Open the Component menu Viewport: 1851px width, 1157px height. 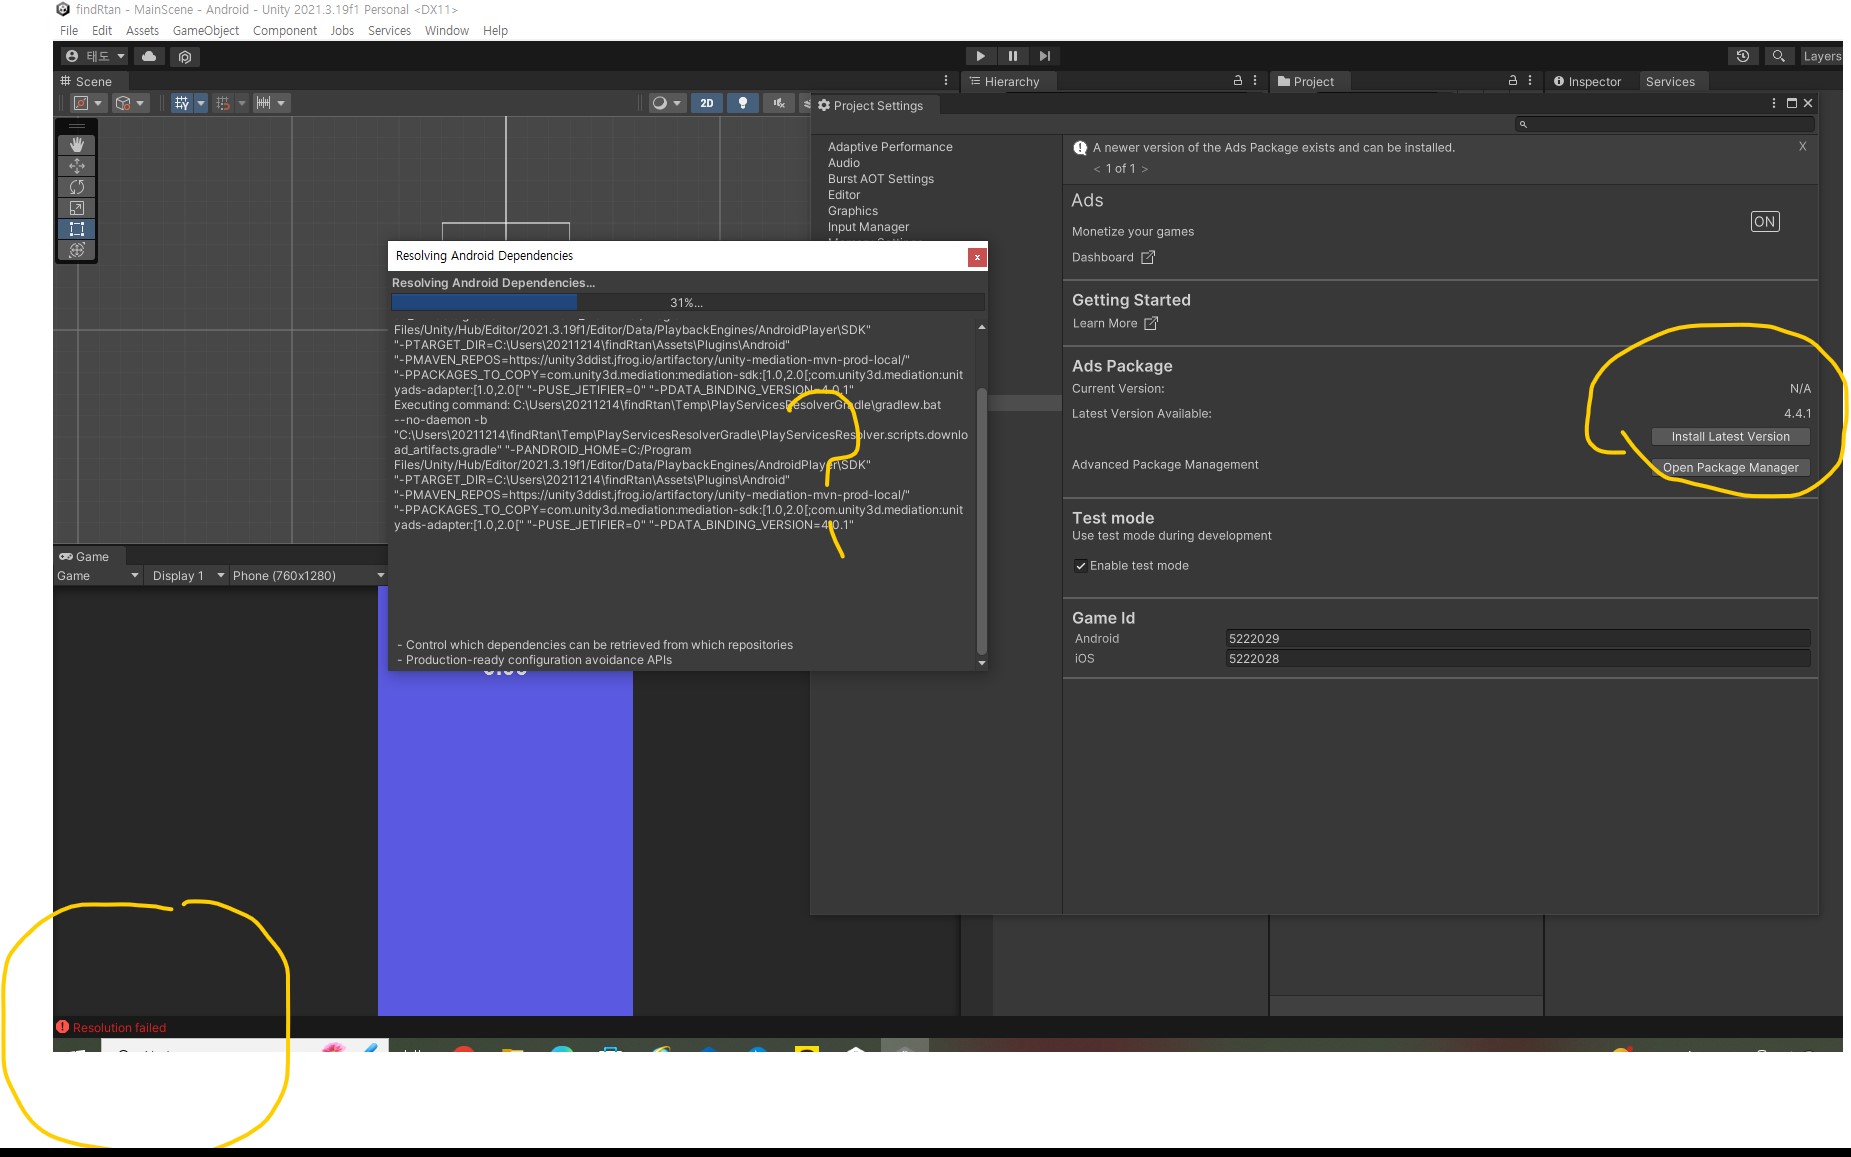[285, 30]
